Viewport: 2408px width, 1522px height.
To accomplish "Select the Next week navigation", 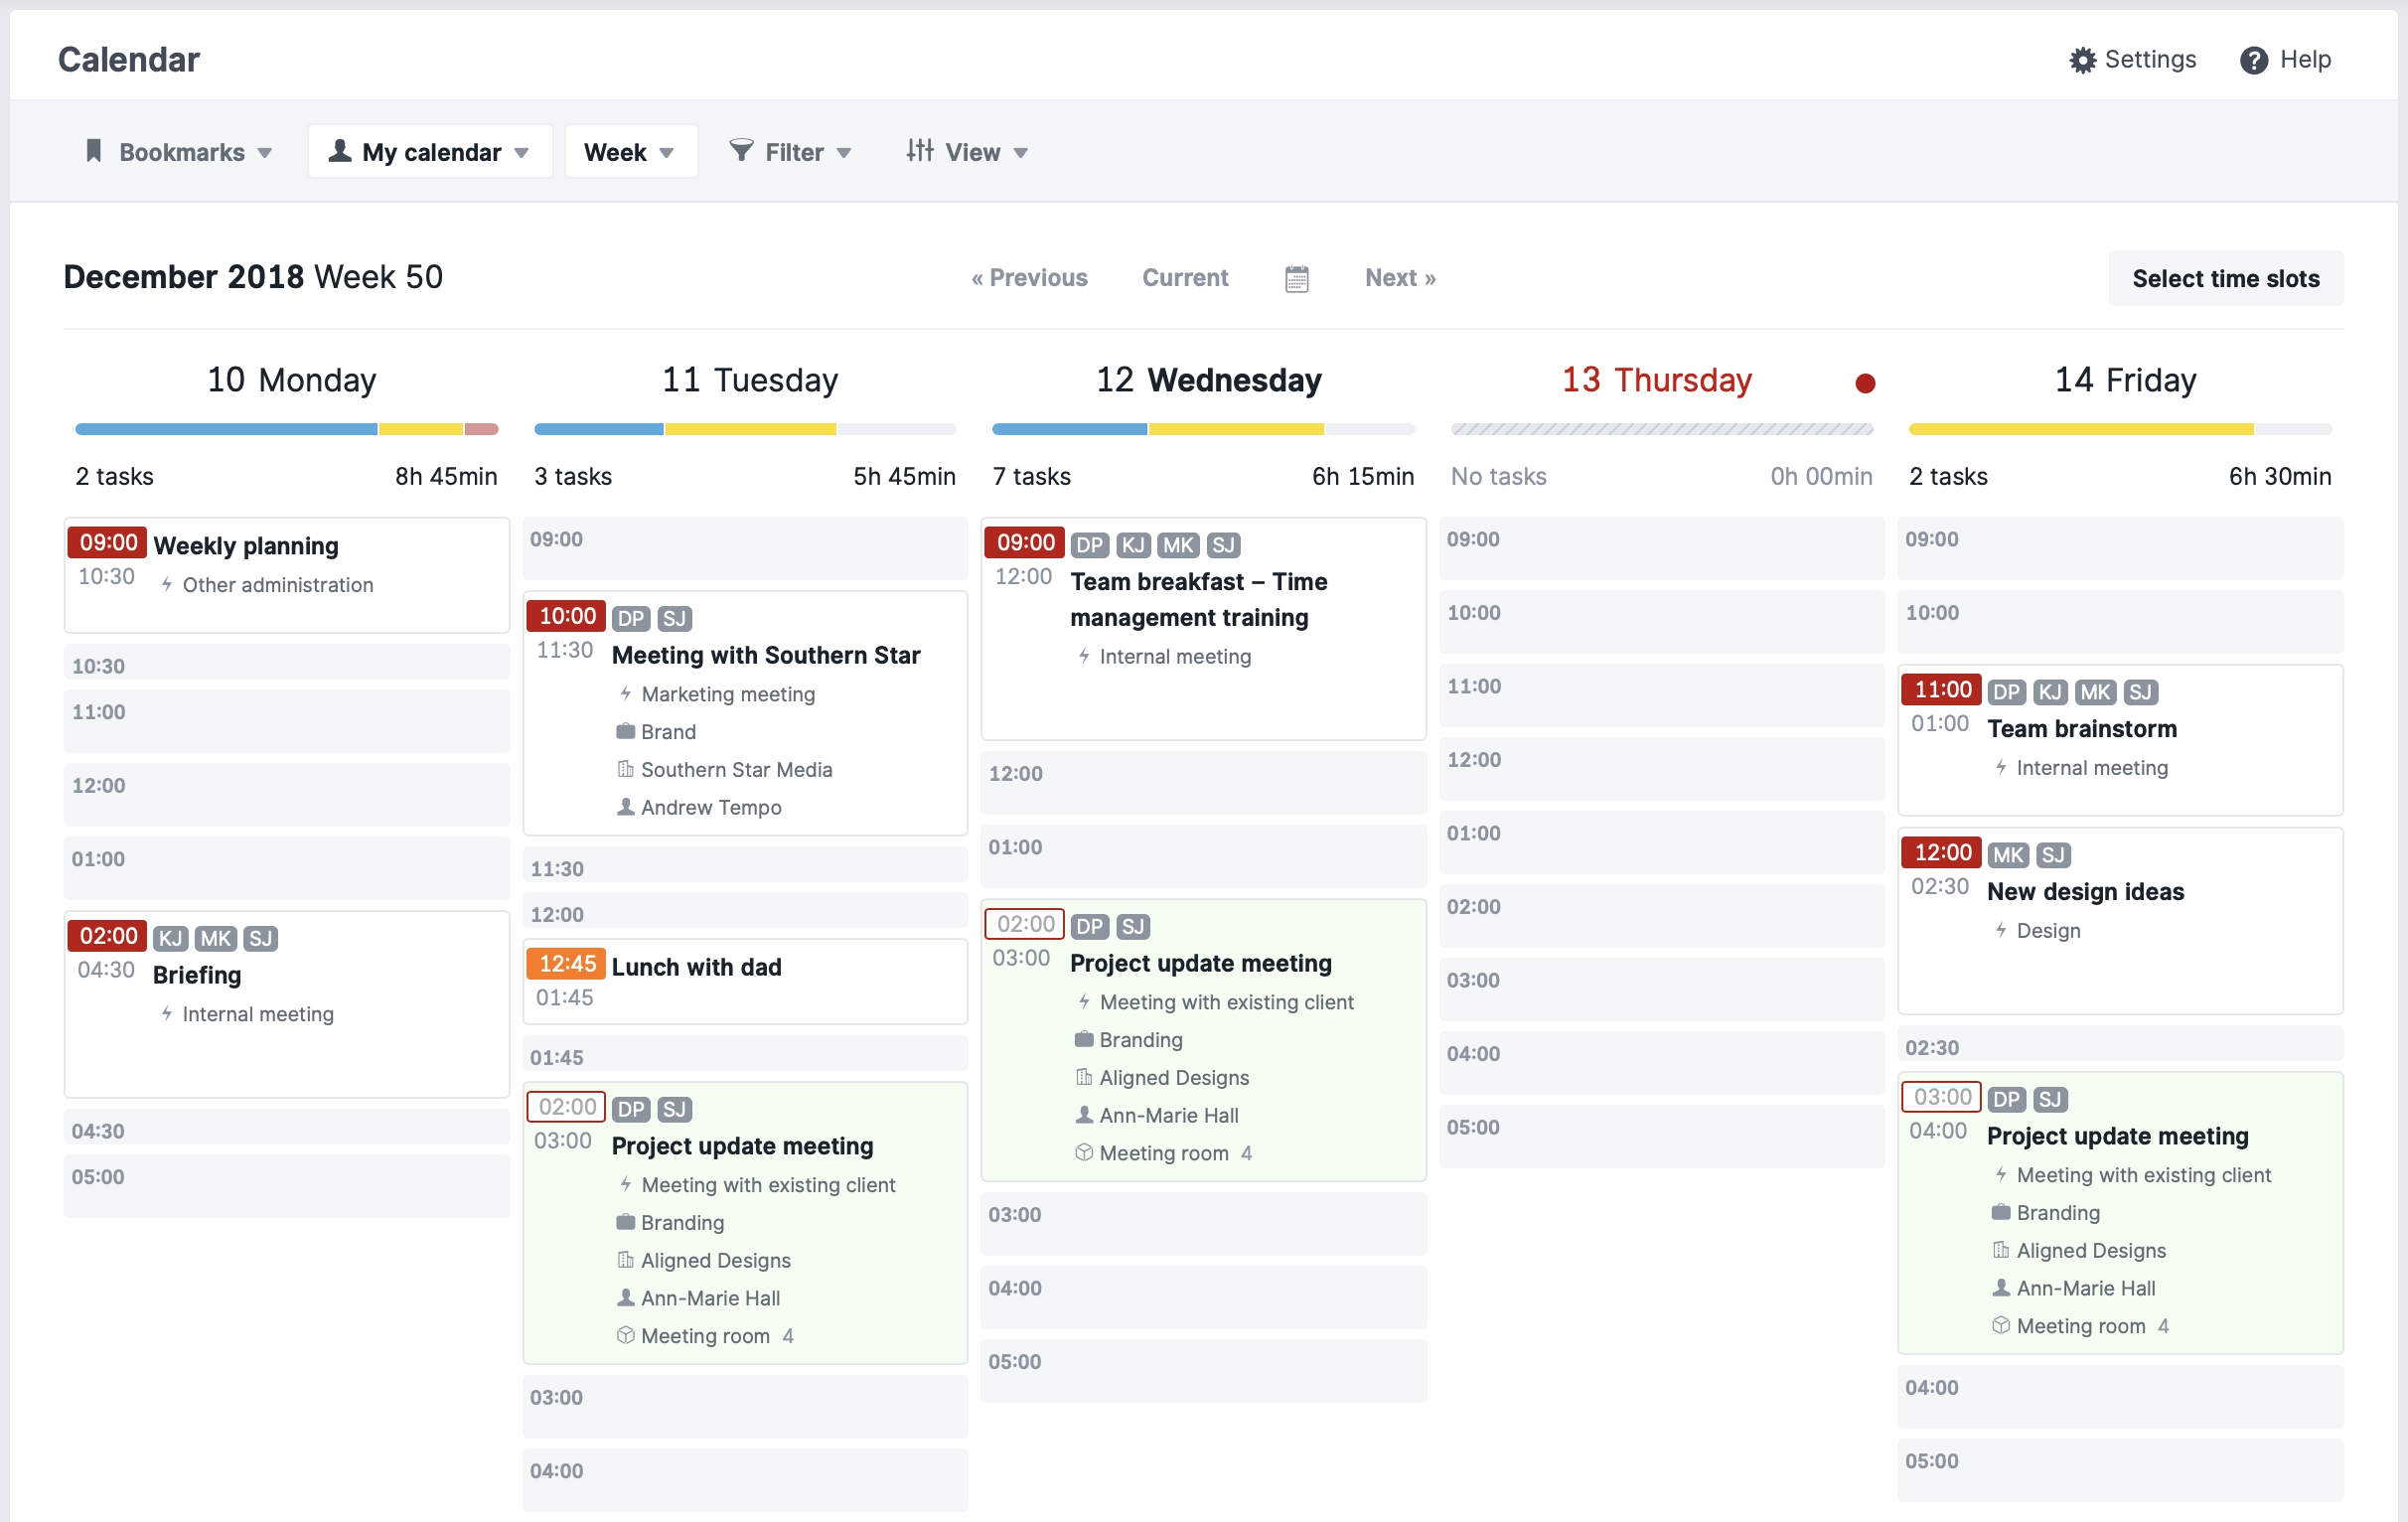I will (1401, 277).
